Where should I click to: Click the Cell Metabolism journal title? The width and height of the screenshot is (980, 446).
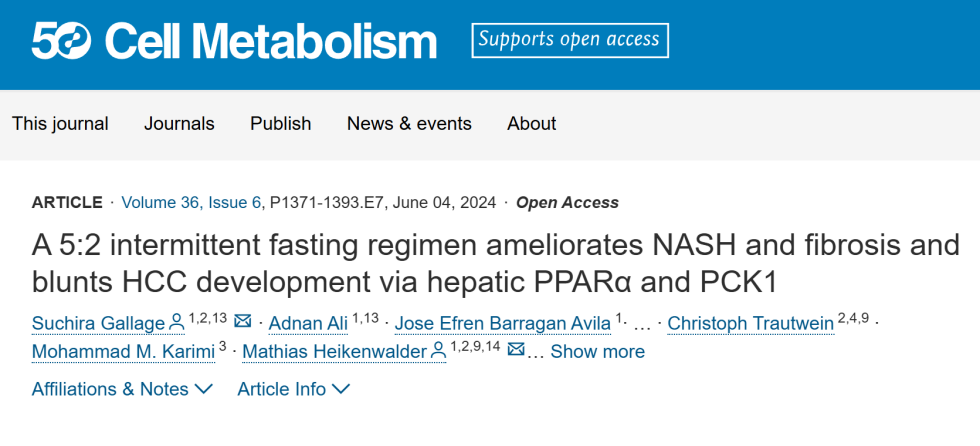pos(271,41)
